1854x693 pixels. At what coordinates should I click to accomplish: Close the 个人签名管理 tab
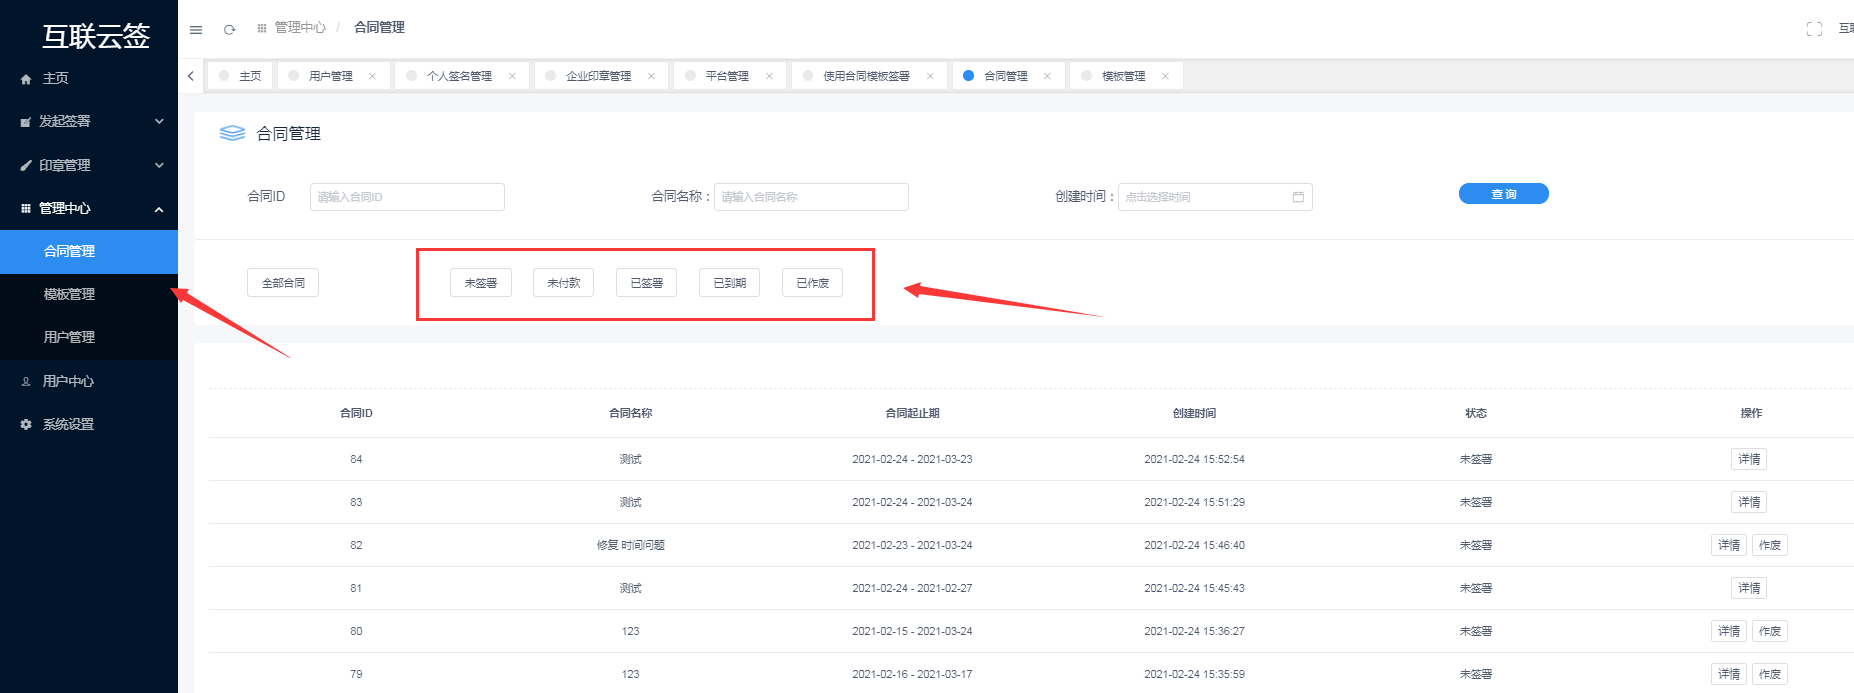[x=512, y=76]
